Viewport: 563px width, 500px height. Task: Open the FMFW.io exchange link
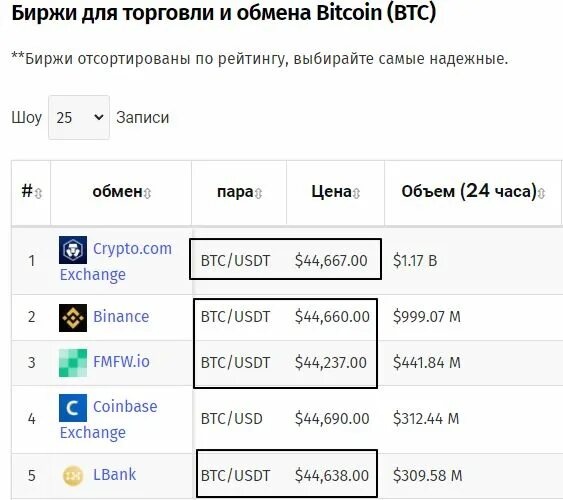click(x=121, y=361)
